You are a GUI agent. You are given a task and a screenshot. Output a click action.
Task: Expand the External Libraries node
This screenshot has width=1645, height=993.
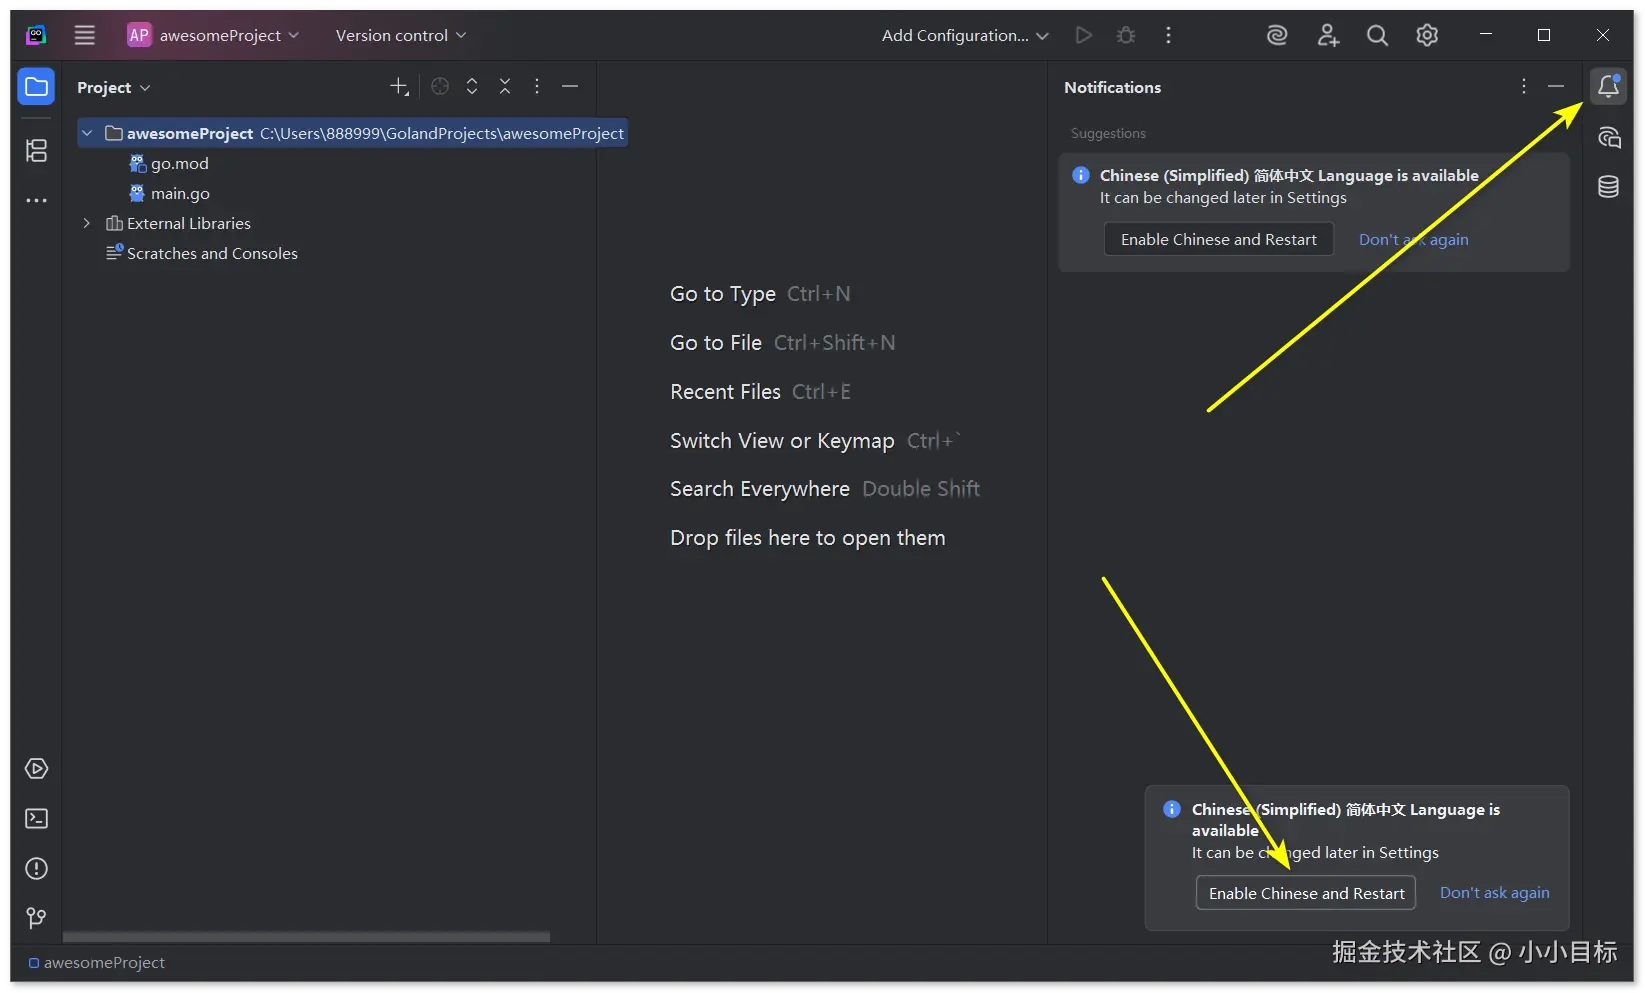pyautogui.click(x=87, y=223)
